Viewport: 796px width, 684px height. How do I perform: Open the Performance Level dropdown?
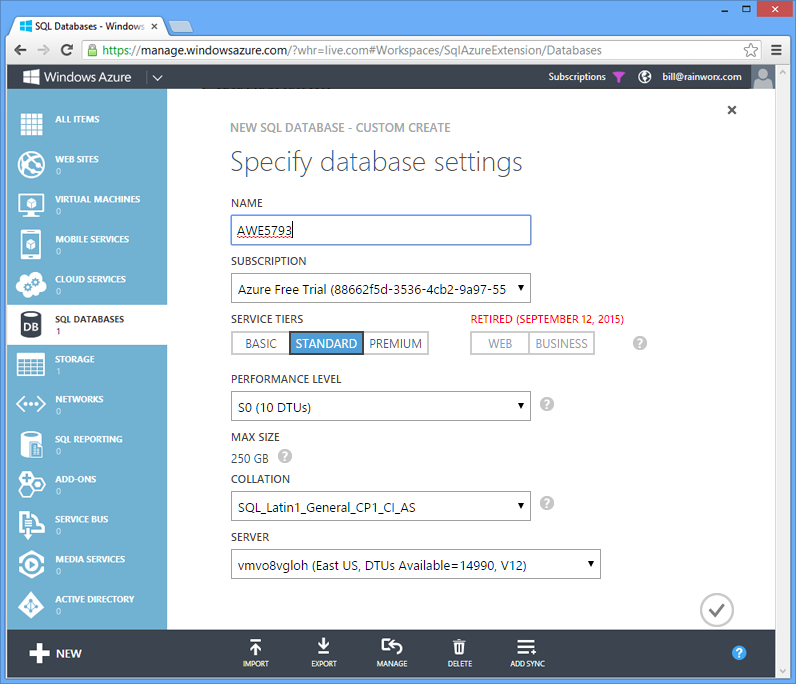click(381, 406)
